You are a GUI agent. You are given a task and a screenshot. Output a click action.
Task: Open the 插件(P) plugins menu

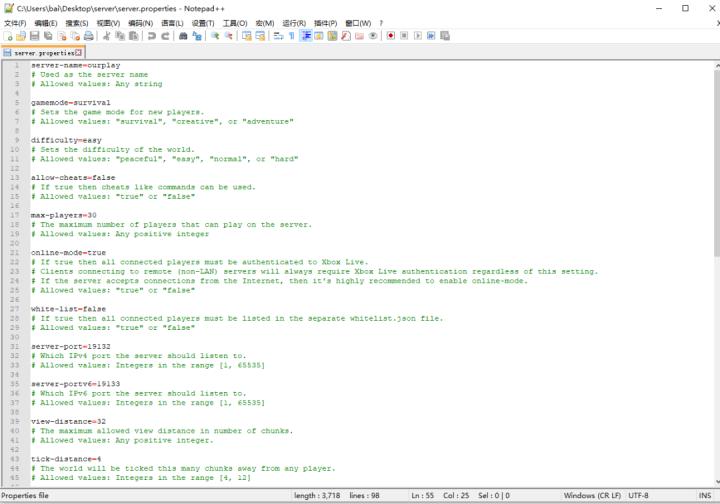click(x=325, y=23)
